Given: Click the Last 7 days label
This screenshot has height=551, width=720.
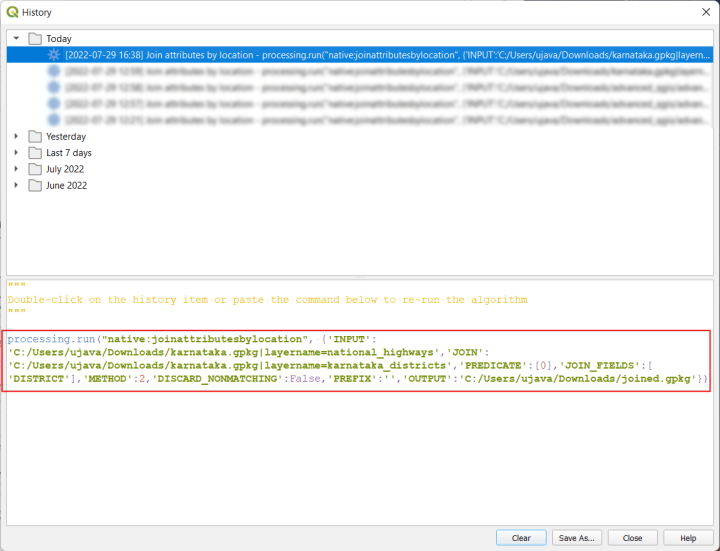Looking at the screenshot, I should click(69, 152).
